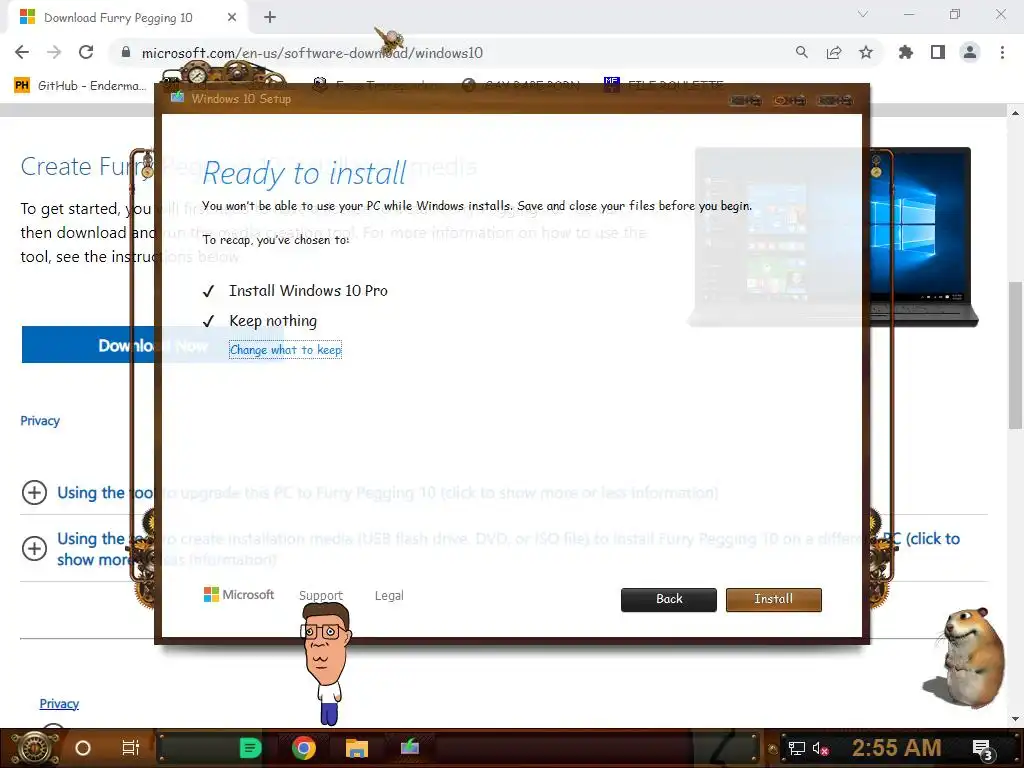Open the tab search chevron in title bar
The width and height of the screenshot is (1024, 768).
863,14
